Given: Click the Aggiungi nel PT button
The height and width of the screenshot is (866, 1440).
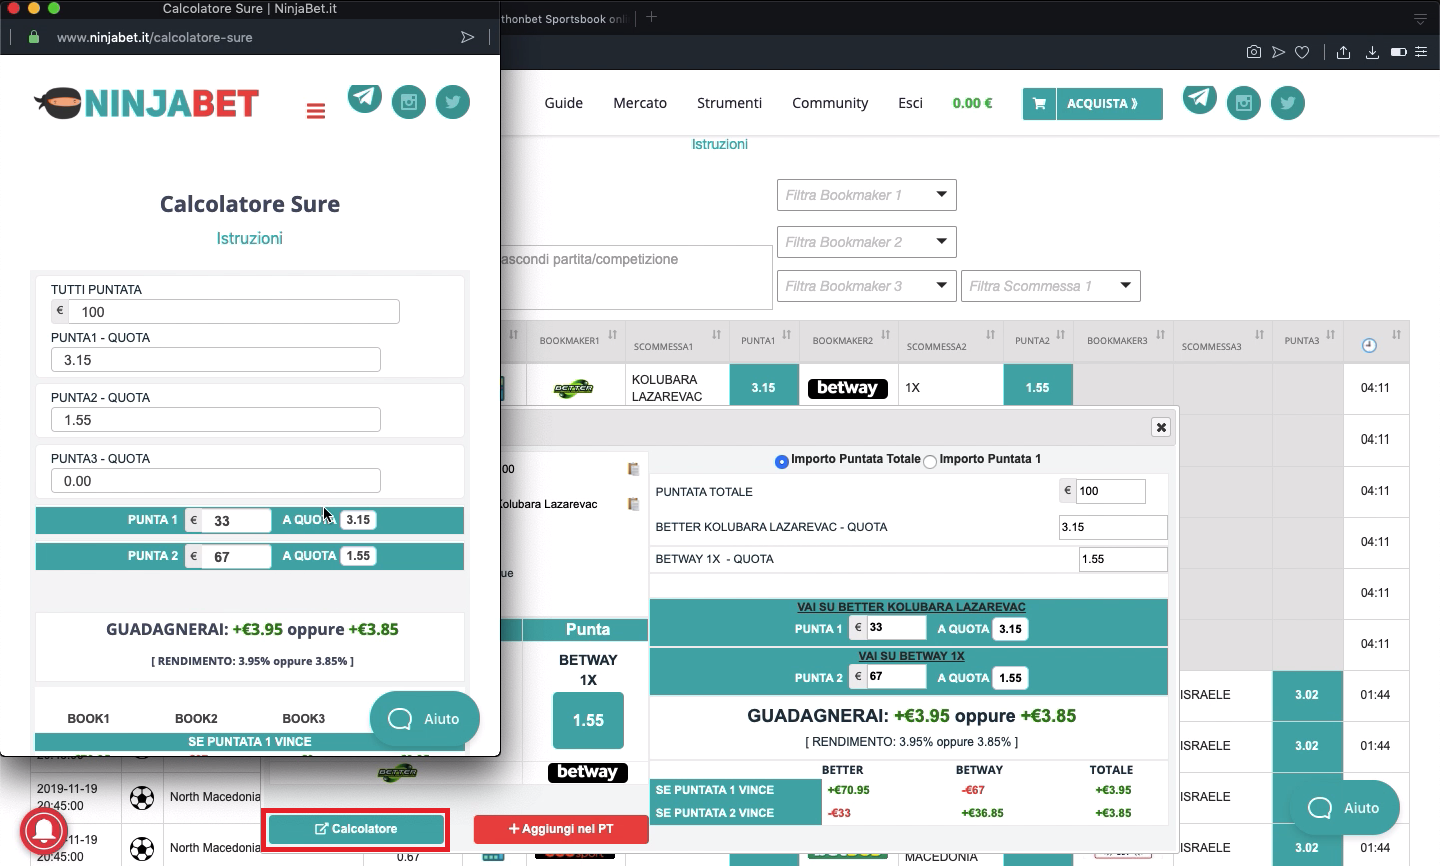Looking at the screenshot, I should tap(561, 829).
